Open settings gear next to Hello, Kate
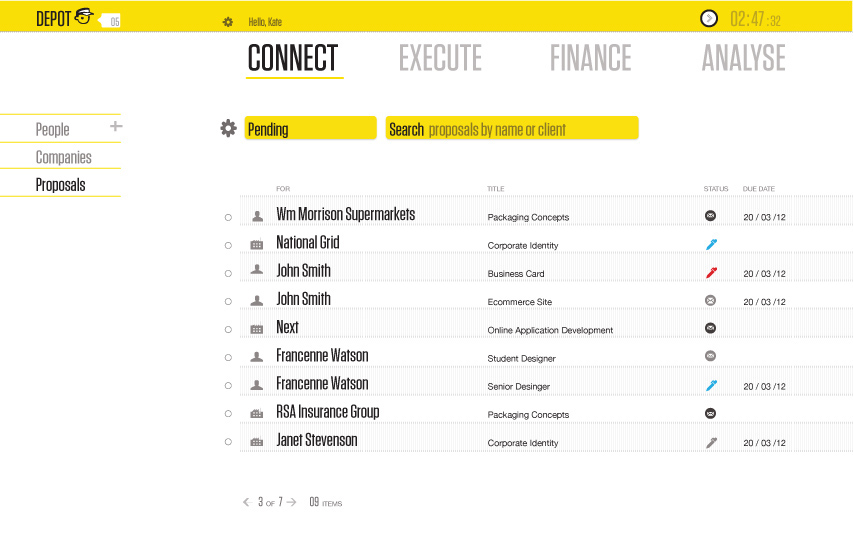 pyautogui.click(x=228, y=22)
